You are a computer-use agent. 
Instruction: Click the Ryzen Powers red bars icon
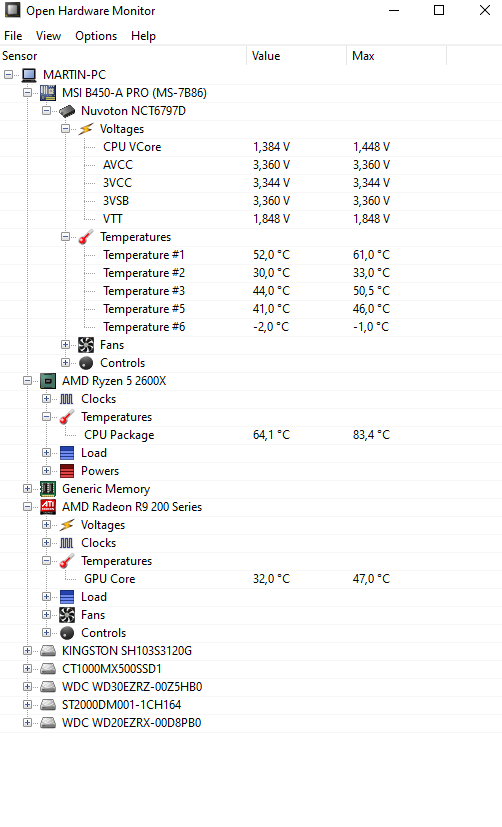coord(67,471)
